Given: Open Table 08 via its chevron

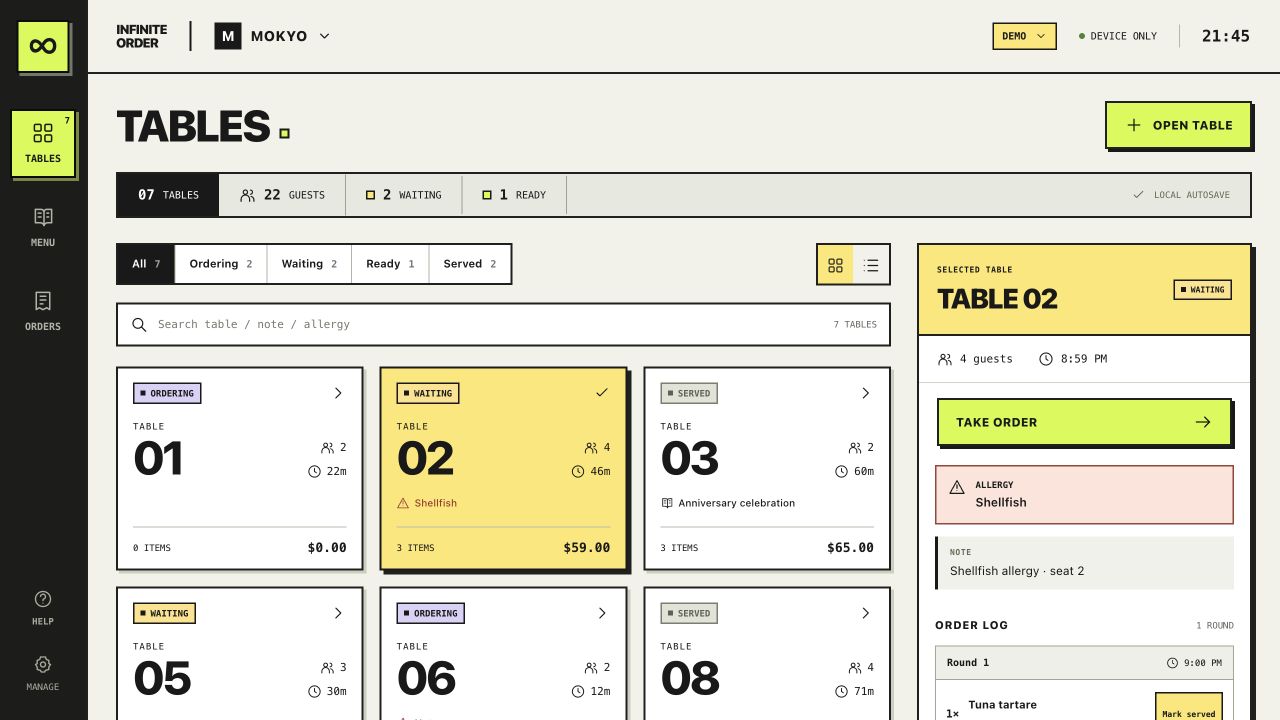Looking at the screenshot, I should [866, 613].
